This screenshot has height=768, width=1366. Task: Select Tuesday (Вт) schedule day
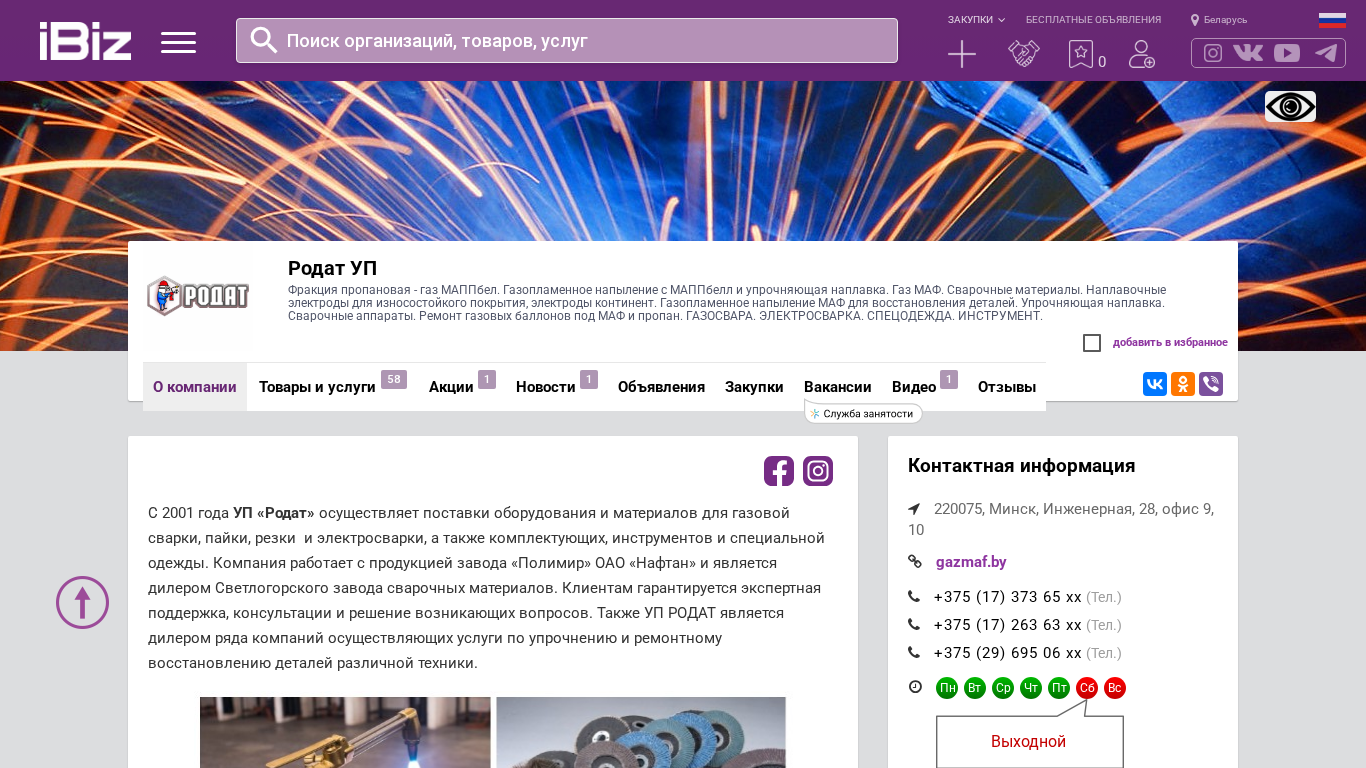pos(975,688)
